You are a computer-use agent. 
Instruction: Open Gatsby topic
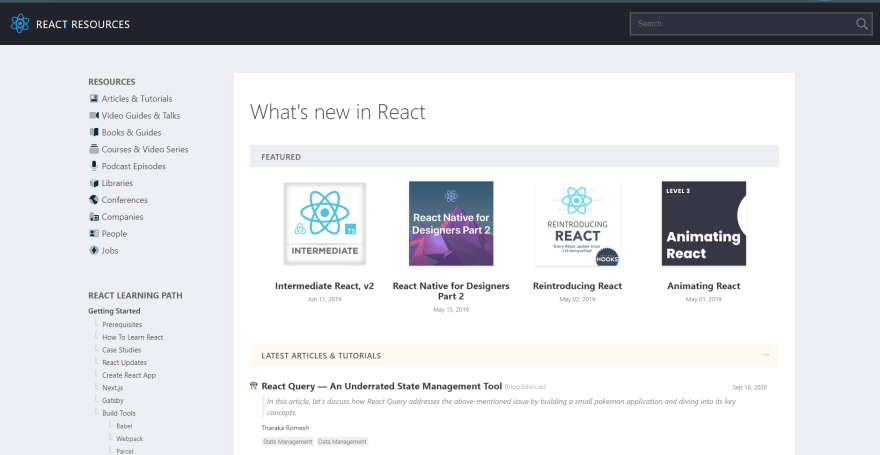coord(113,401)
